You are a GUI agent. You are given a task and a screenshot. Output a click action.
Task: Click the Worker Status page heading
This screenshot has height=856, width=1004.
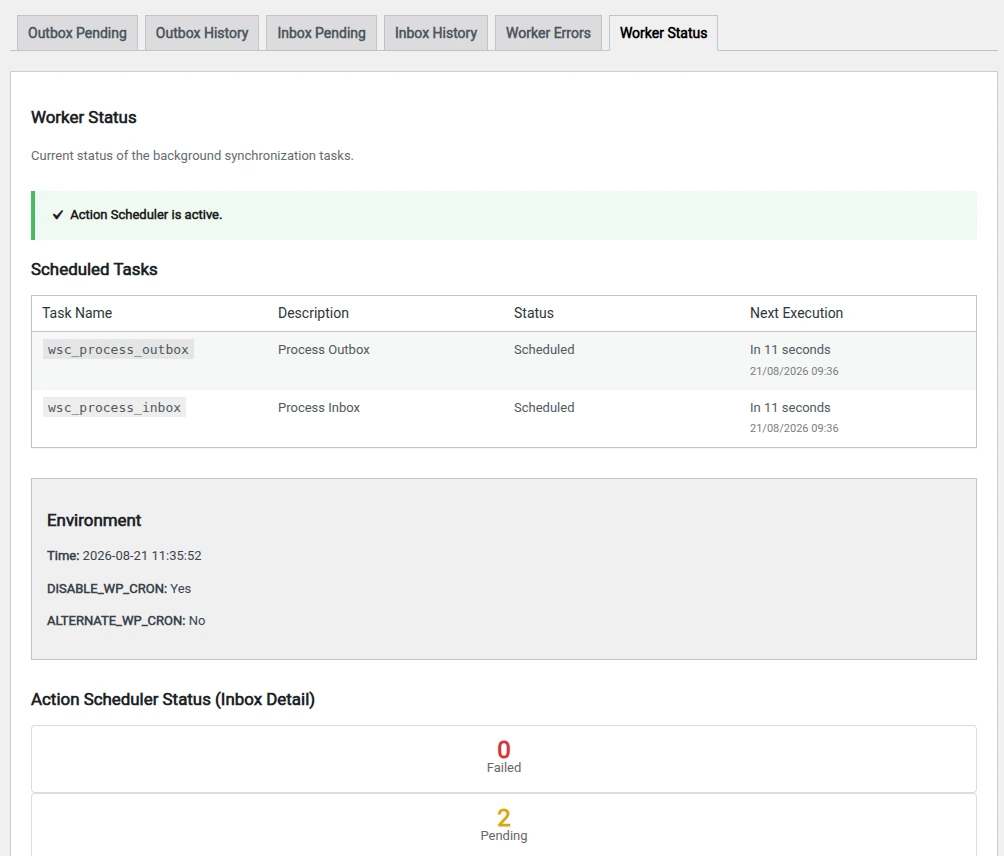(x=84, y=117)
